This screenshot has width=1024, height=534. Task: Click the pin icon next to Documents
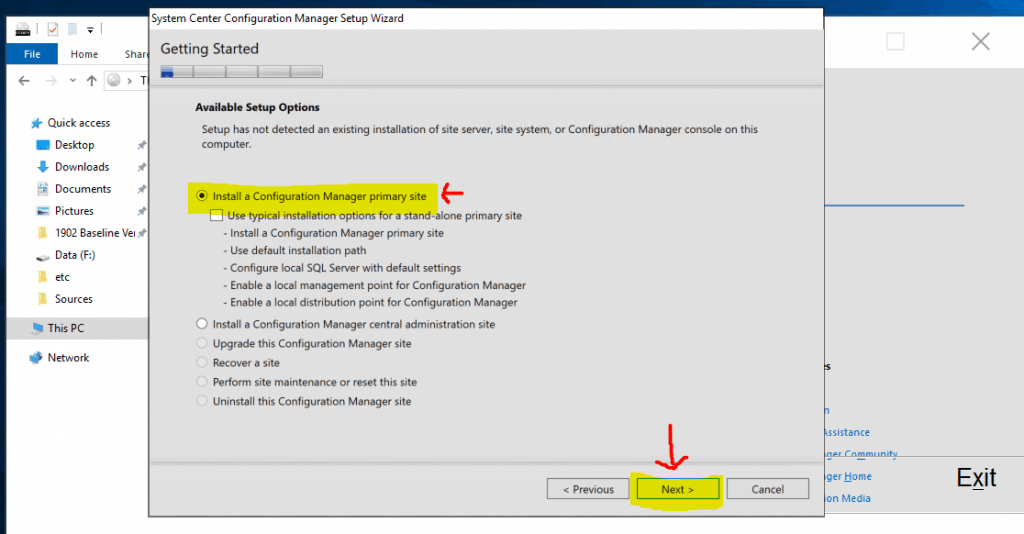coord(142,189)
